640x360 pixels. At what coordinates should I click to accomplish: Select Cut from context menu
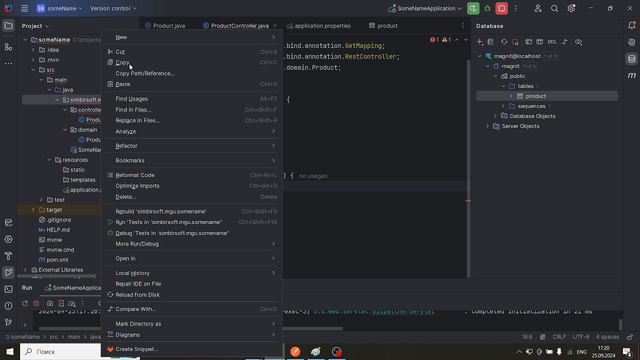click(x=192, y=52)
